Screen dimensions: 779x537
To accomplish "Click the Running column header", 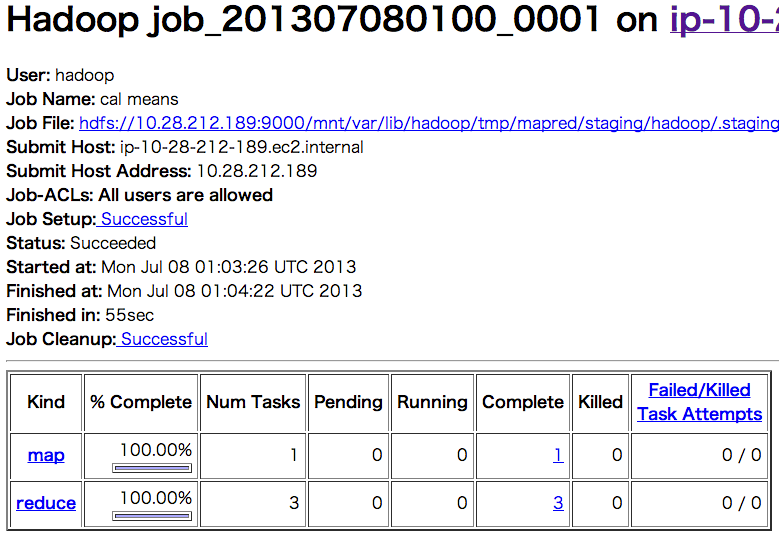I will point(432,402).
